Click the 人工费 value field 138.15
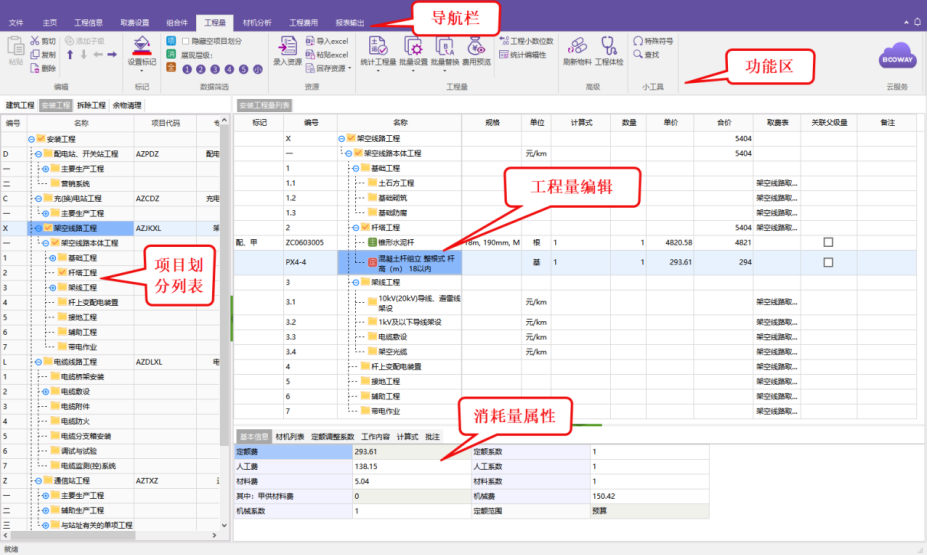This screenshot has height=555, width=928. coord(412,466)
